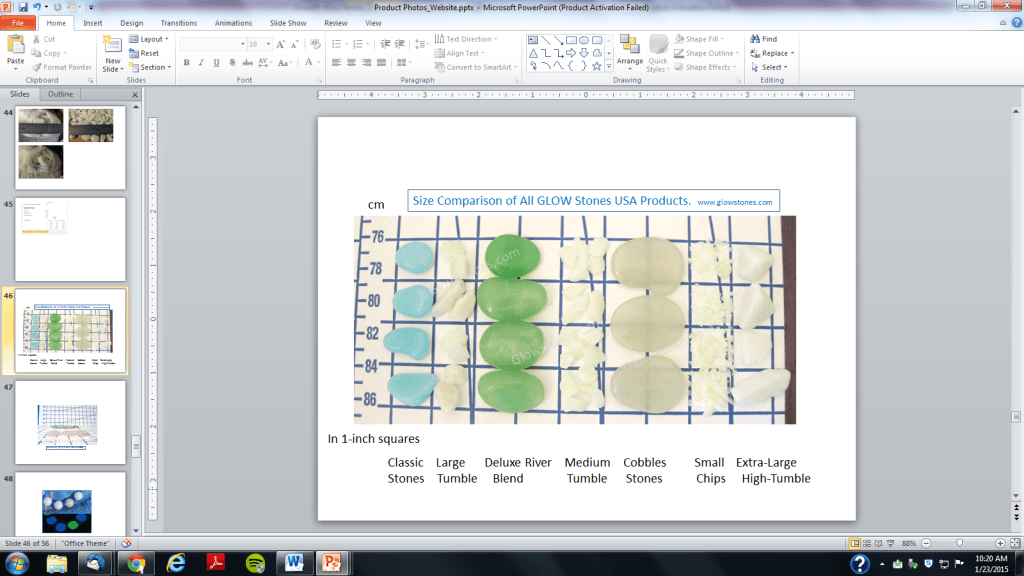
Task: Open the Font Color picker
Action: [312, 63]
